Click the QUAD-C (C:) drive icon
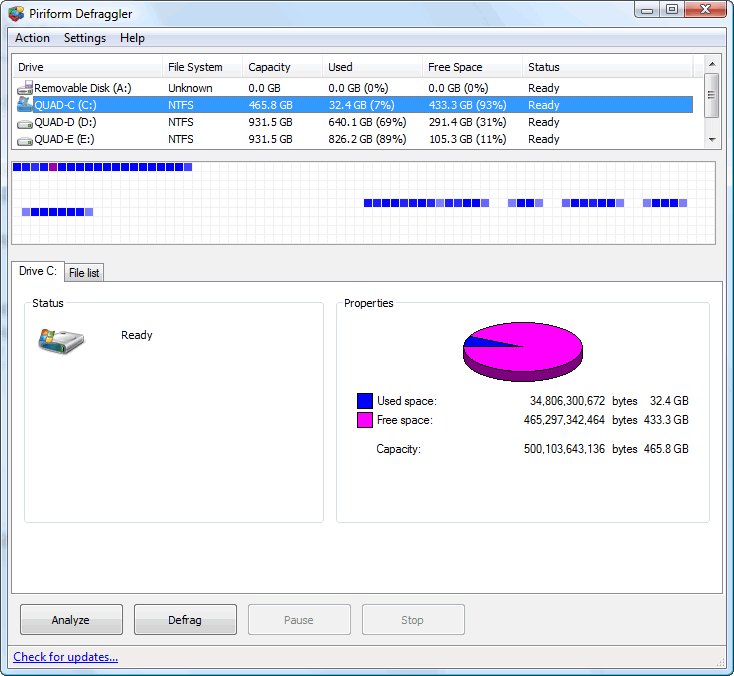734x676 pixels. tap(25, 104)
